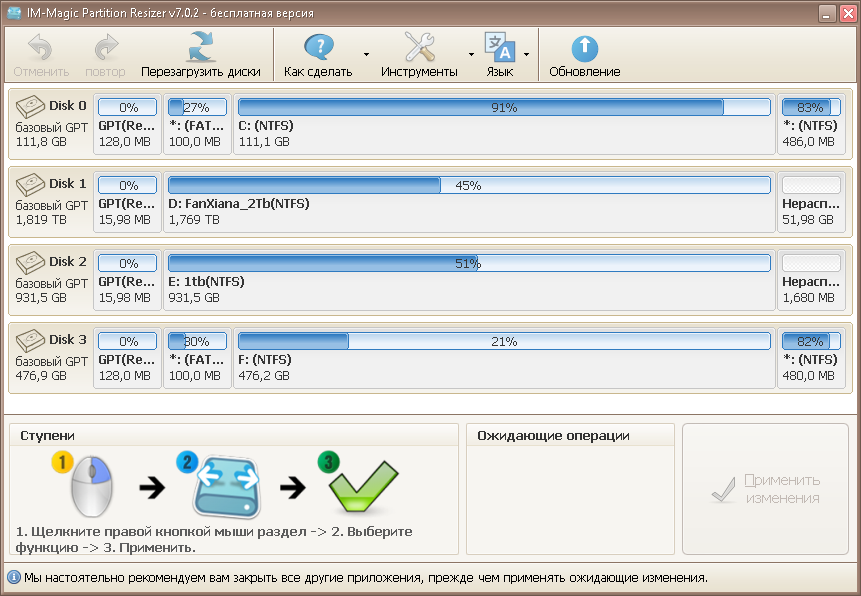Click the step 2 resize drive icon
Screen dimensions: 861x596
tap(220, 485)
